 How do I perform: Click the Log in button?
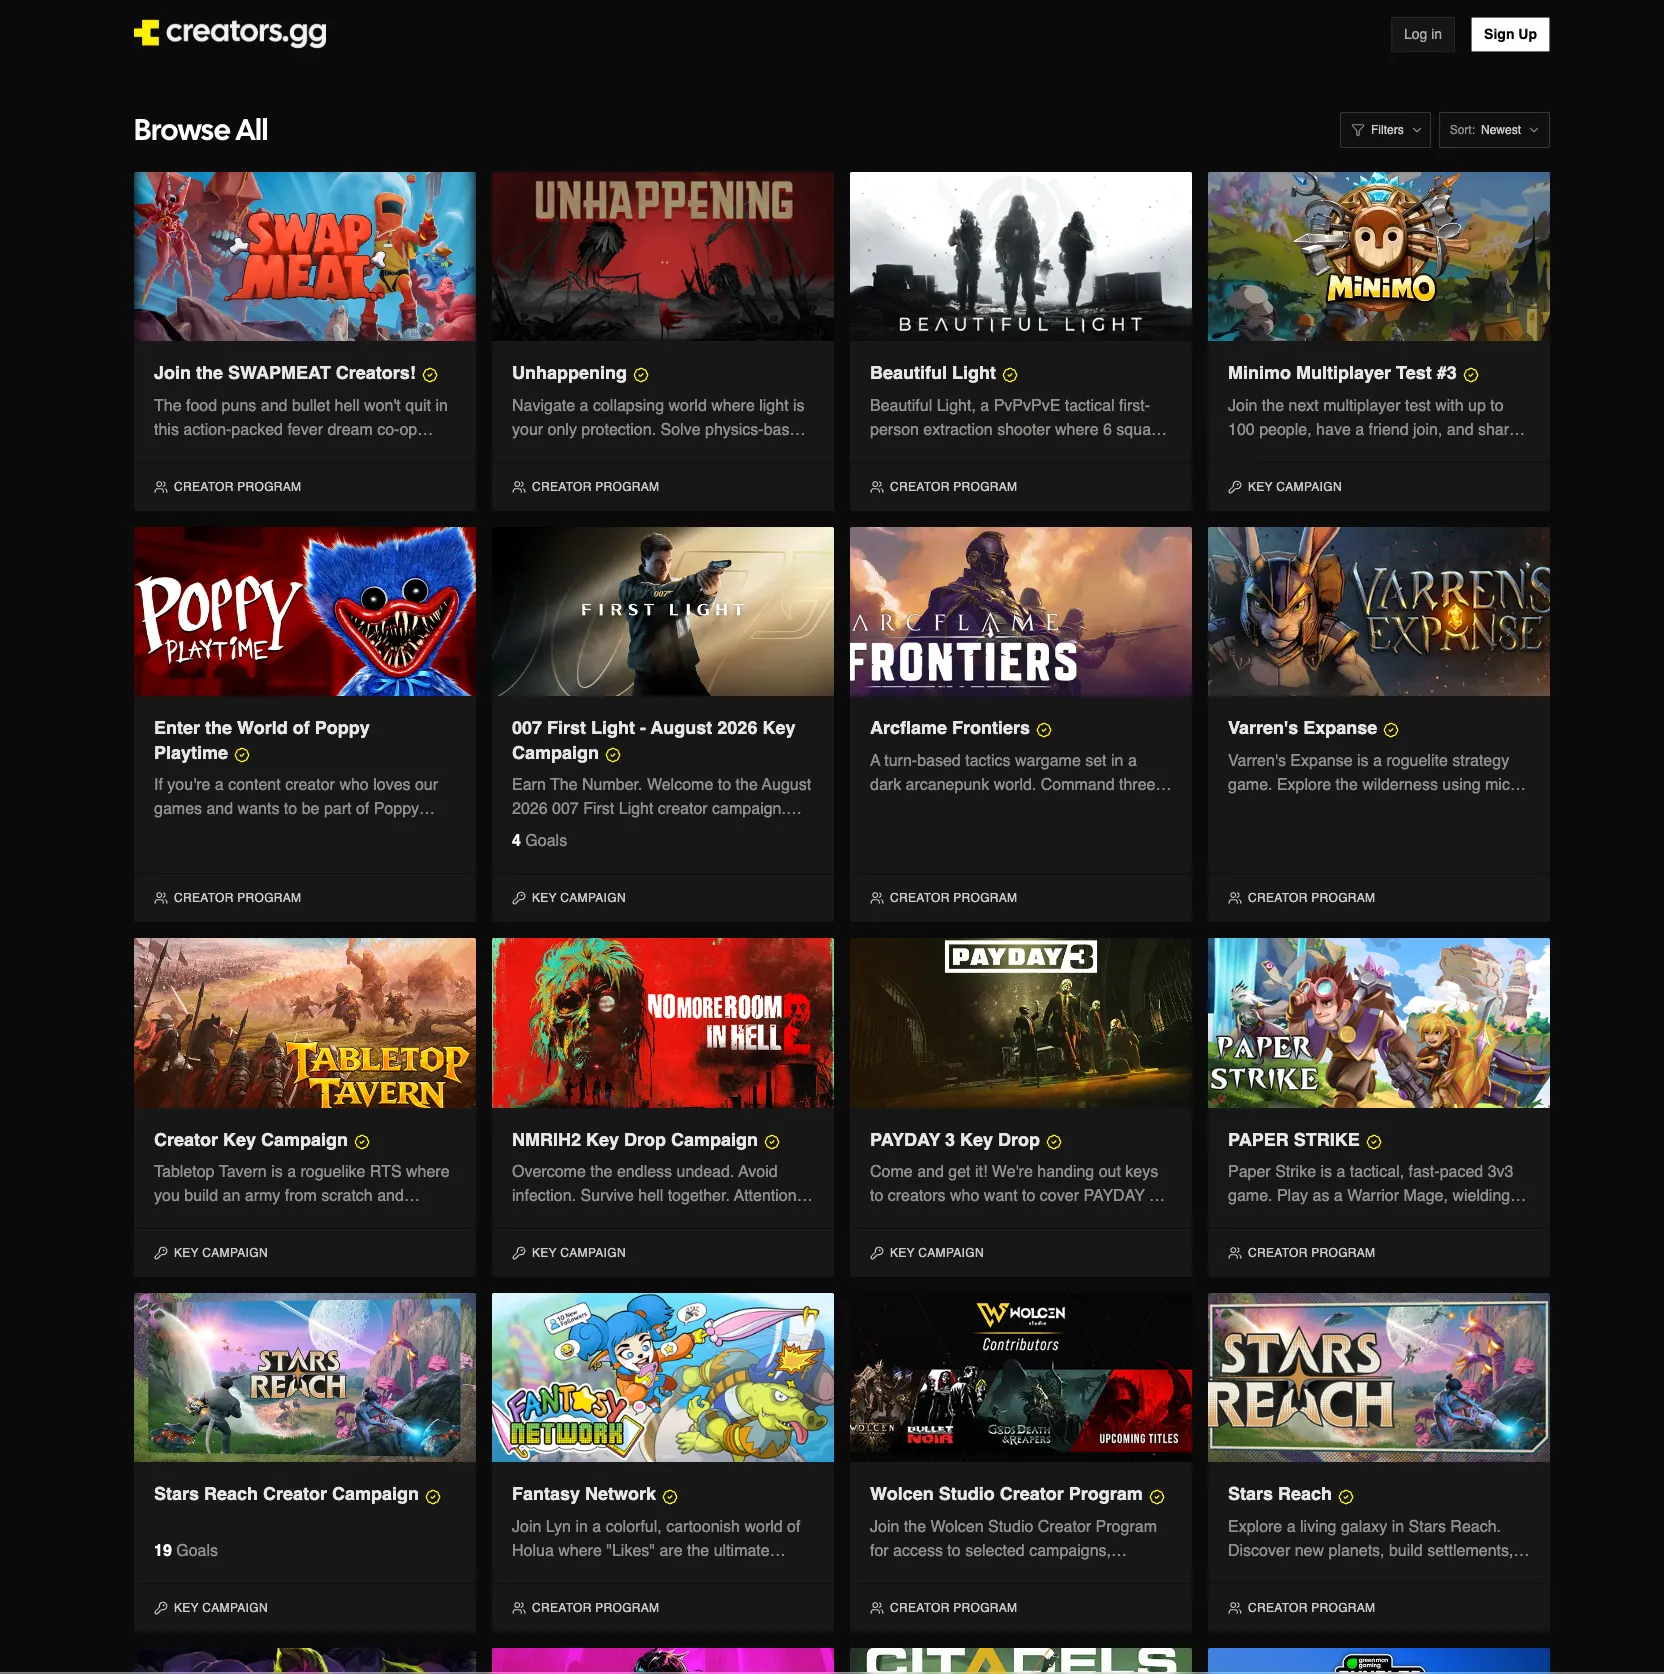tap(1422, 34)
